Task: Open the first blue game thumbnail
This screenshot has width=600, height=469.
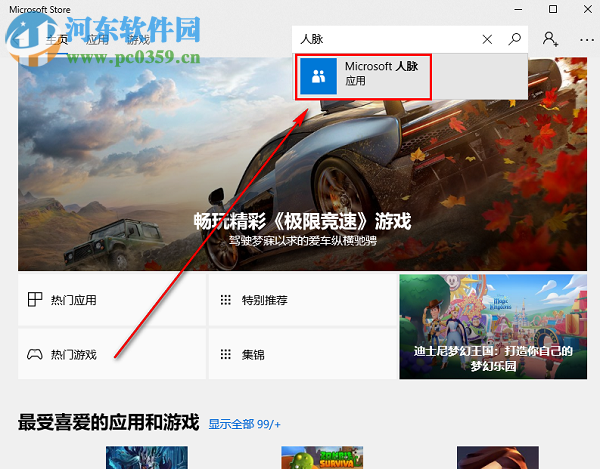Action: coord(147,458)
